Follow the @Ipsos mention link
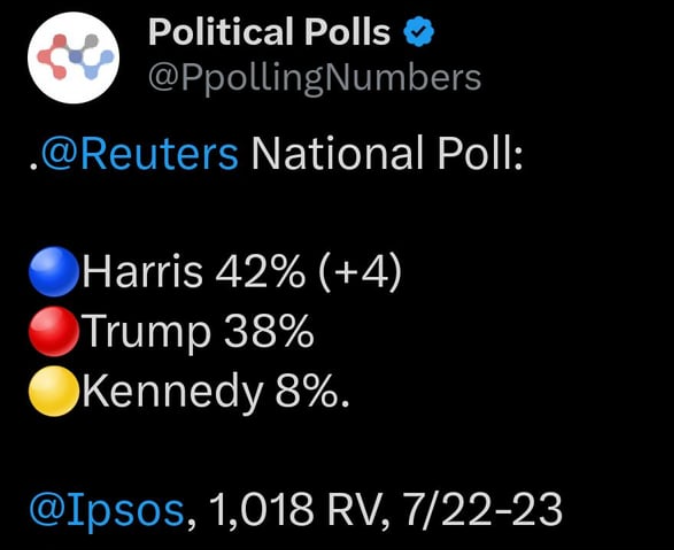 click(x=106, y=510)
